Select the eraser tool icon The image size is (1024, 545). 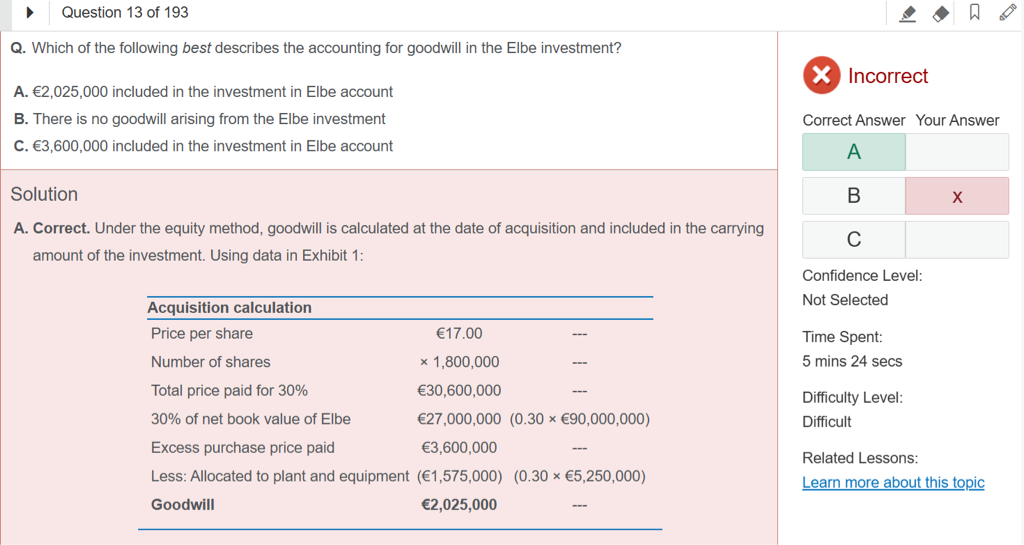pos(941,13)
